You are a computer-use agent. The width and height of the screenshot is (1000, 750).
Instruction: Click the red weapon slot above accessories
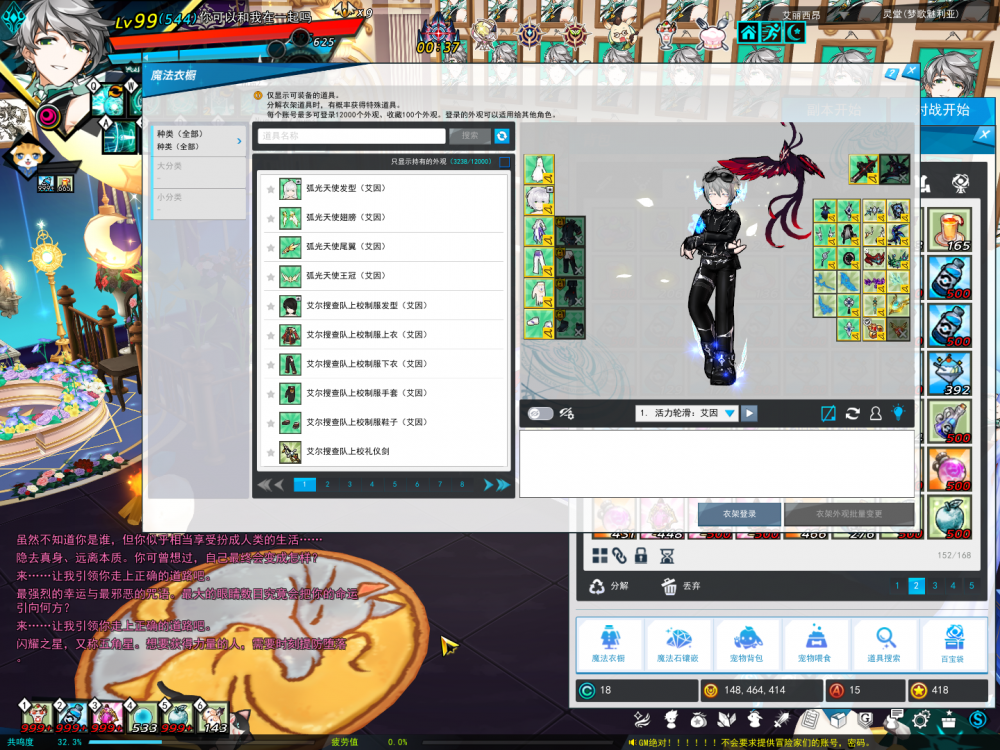864,168
